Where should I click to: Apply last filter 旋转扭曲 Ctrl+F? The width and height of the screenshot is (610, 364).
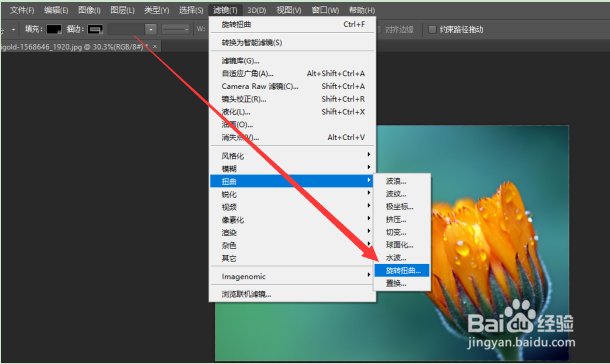pos(293,24)
